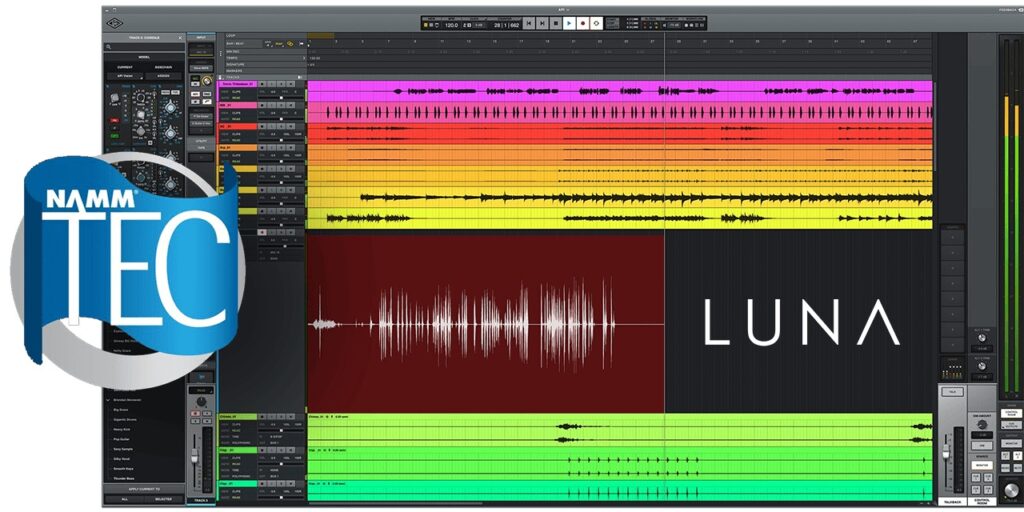The height and width of the screenshot is (512, 1024).
Task: Click the talkback level fader
Action: (x=946, y=451)
